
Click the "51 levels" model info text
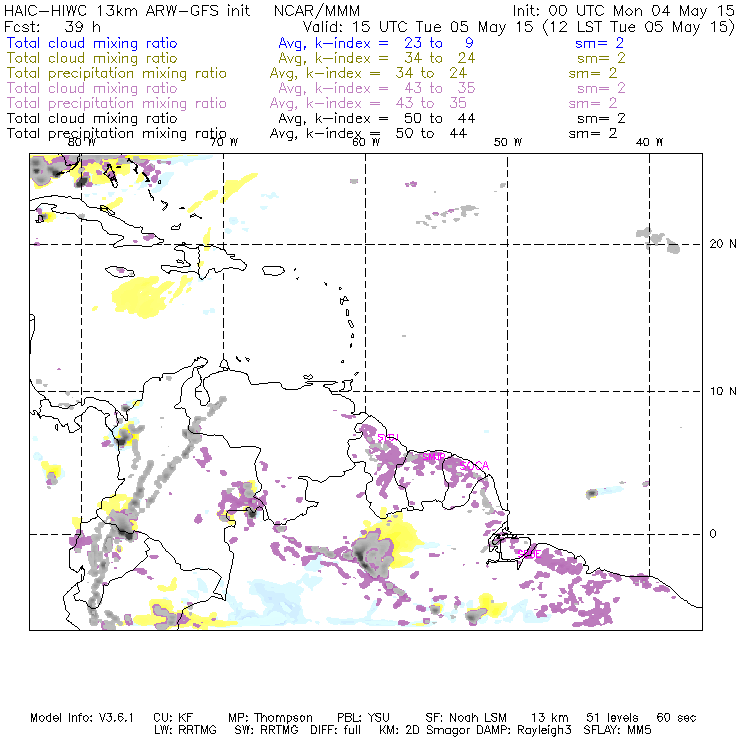(x=612, y=718)
